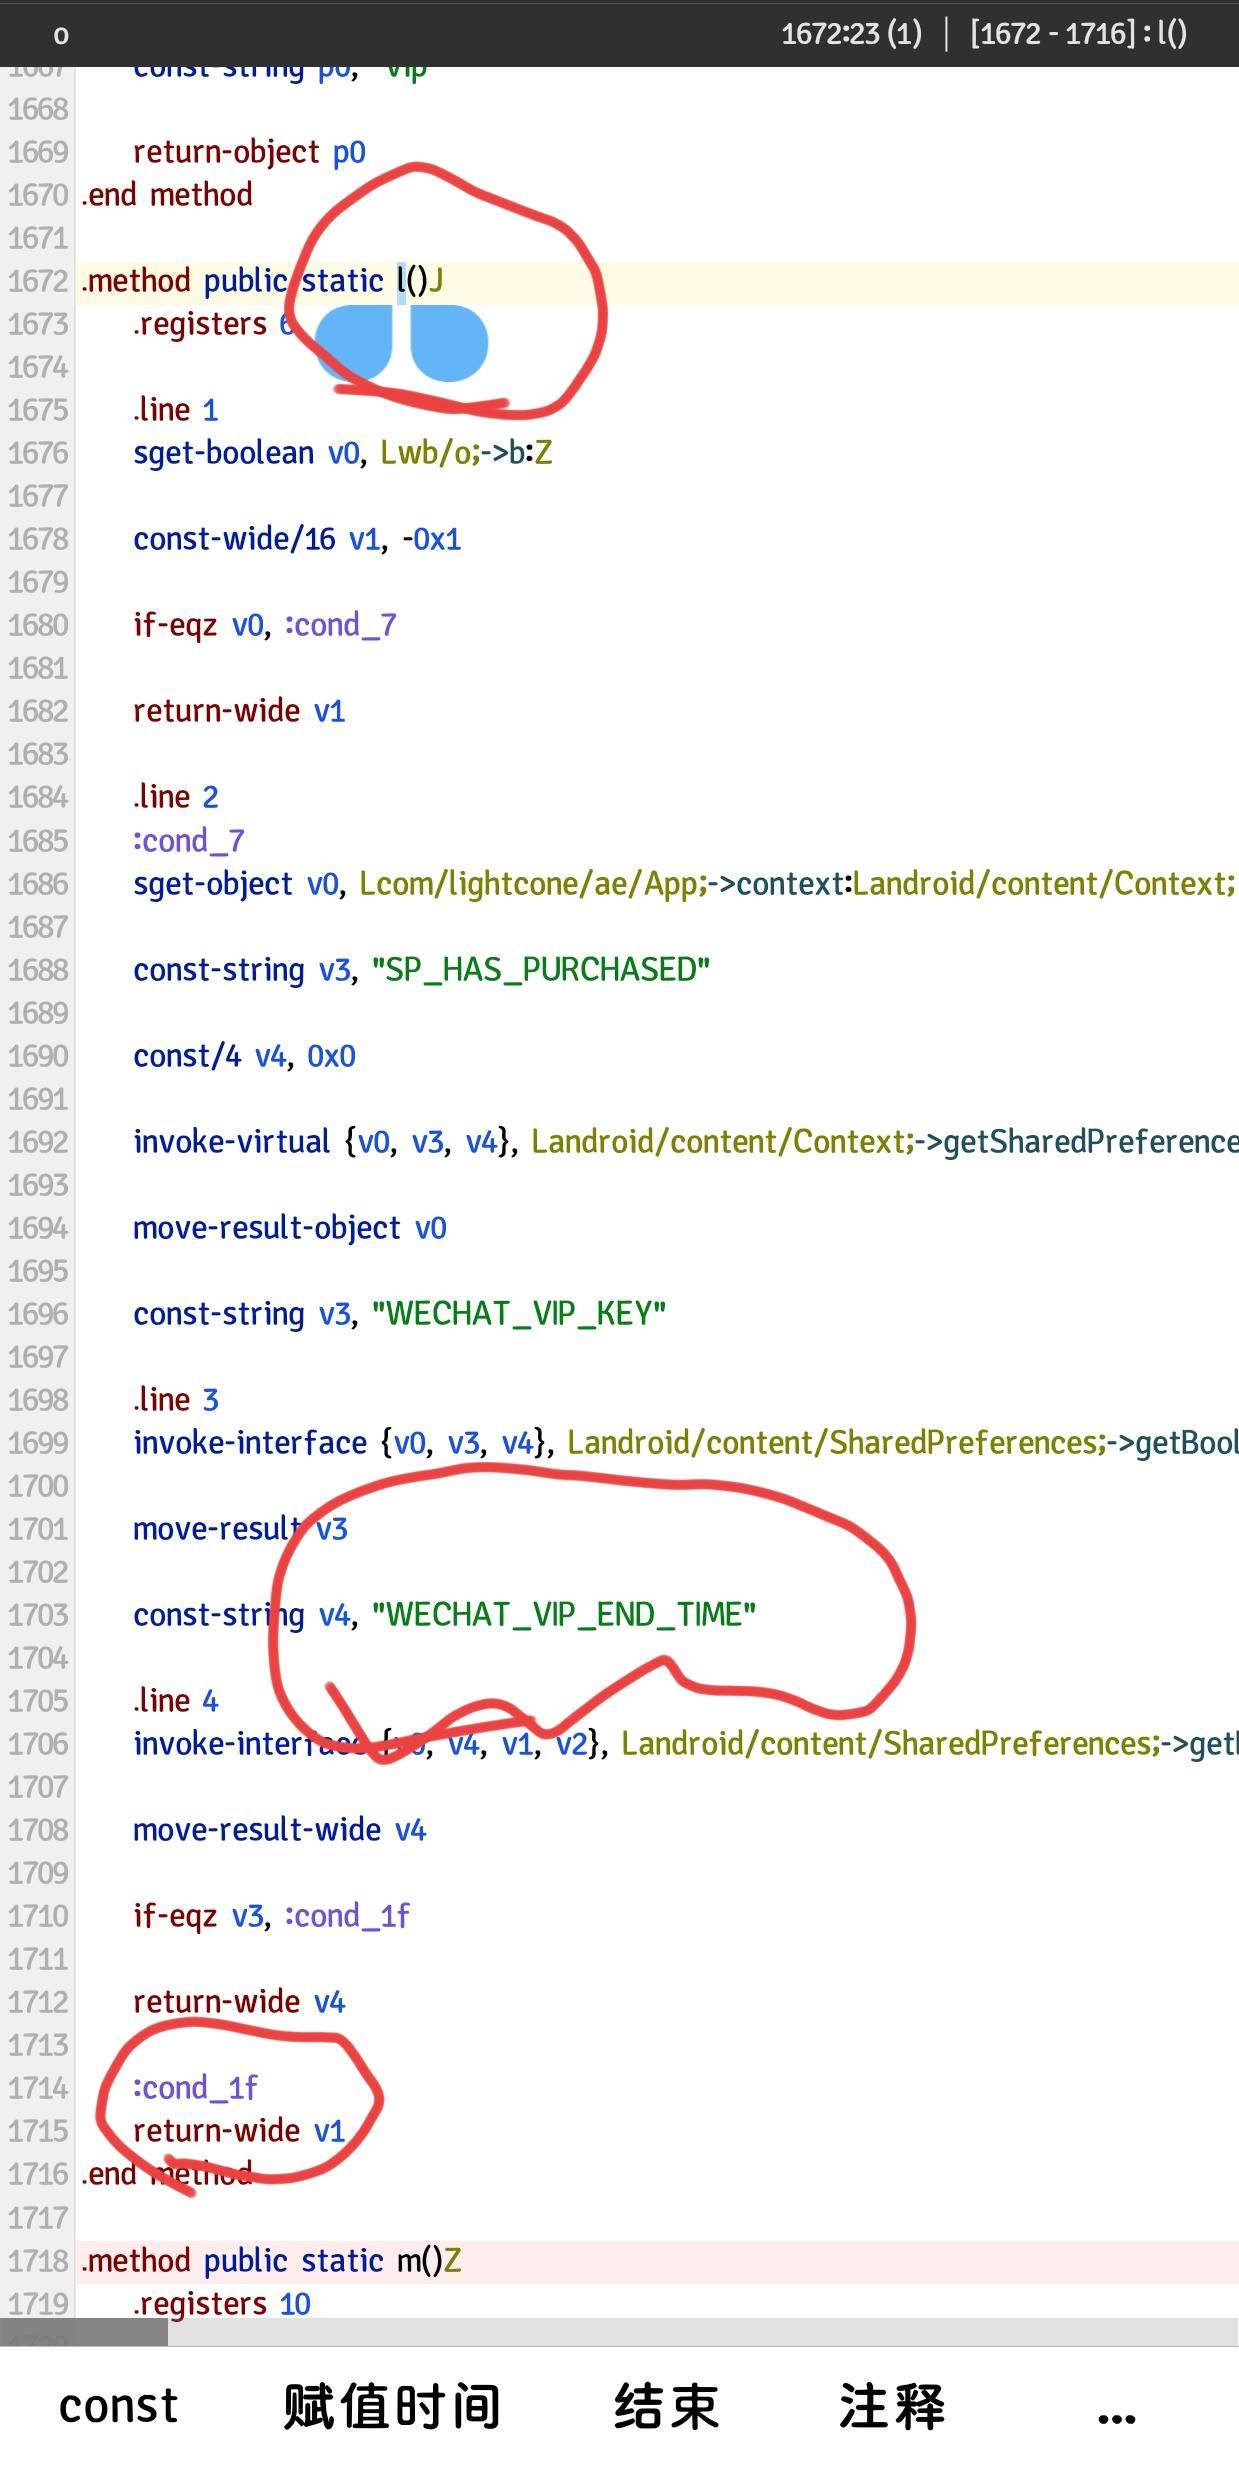Screen dimensions: 1239x2469
Task: Click return-wide v1 on line 1715
Action: tap(239, 2130)
